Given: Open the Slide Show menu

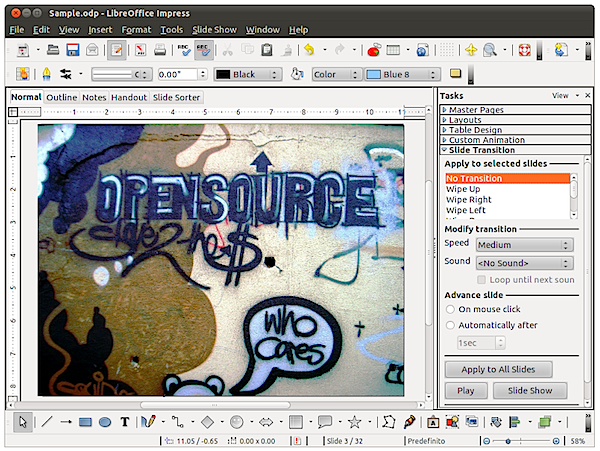Looking at the screenshot, I should coord(214,30).
